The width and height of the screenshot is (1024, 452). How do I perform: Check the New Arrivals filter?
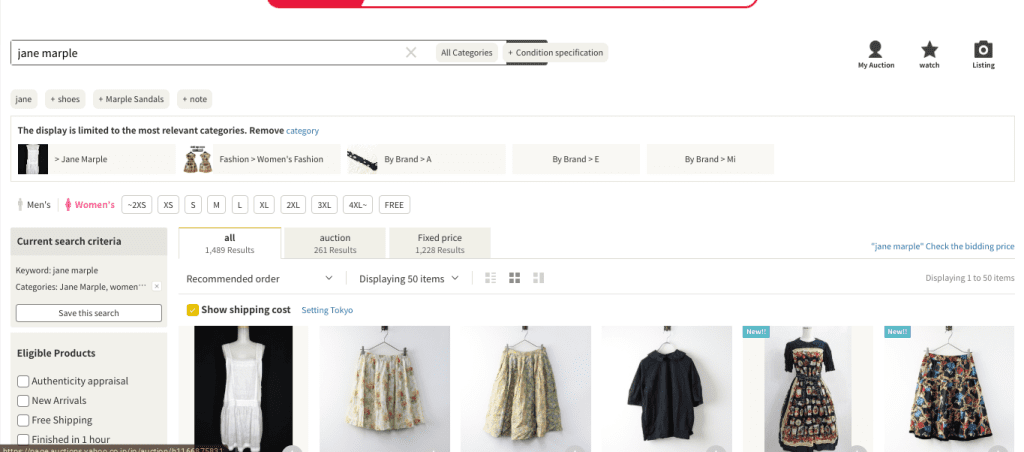point(23,401)
